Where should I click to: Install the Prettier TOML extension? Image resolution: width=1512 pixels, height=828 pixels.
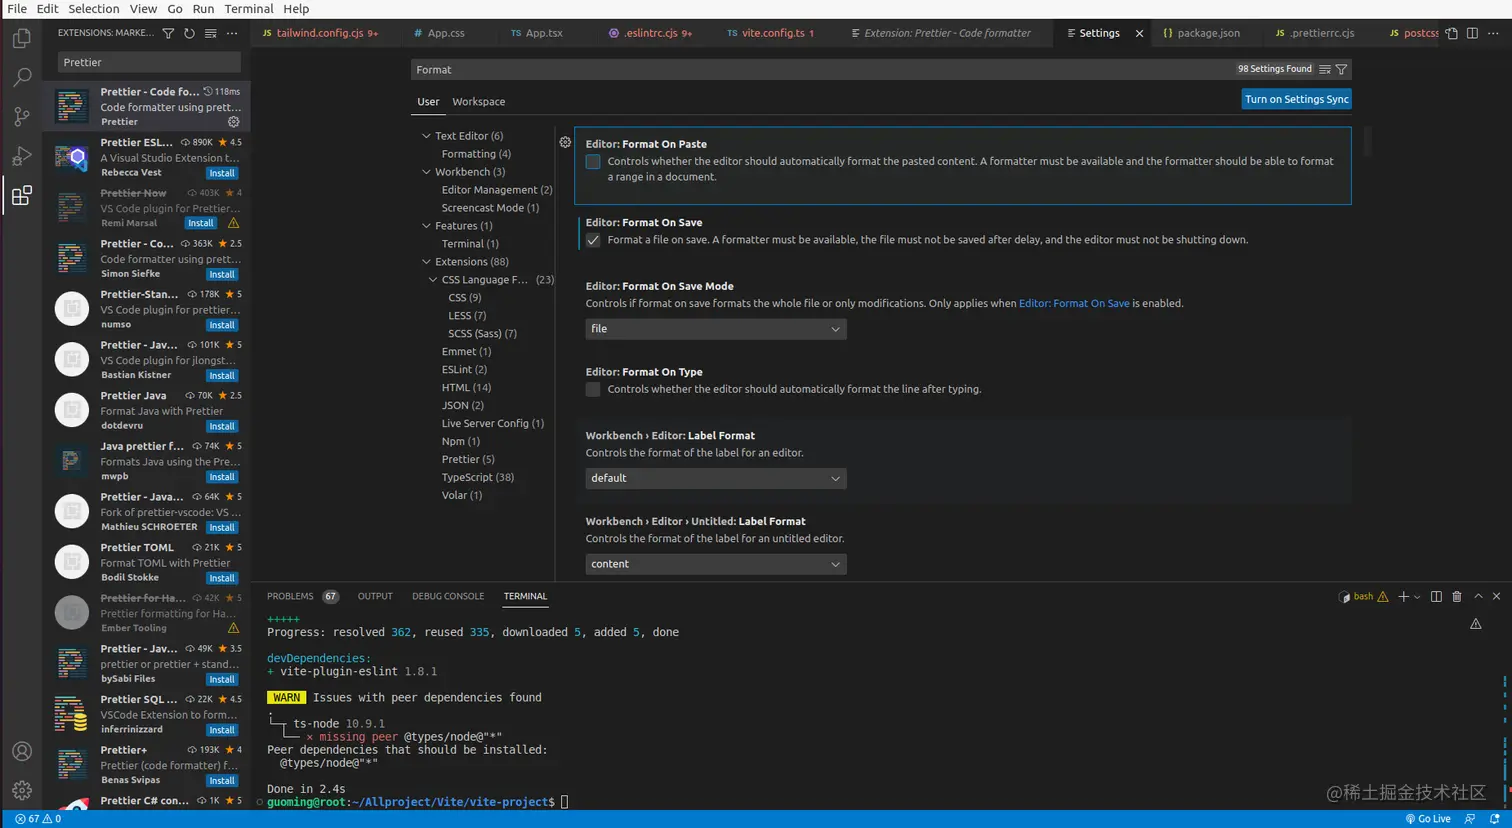click(222, 578)
